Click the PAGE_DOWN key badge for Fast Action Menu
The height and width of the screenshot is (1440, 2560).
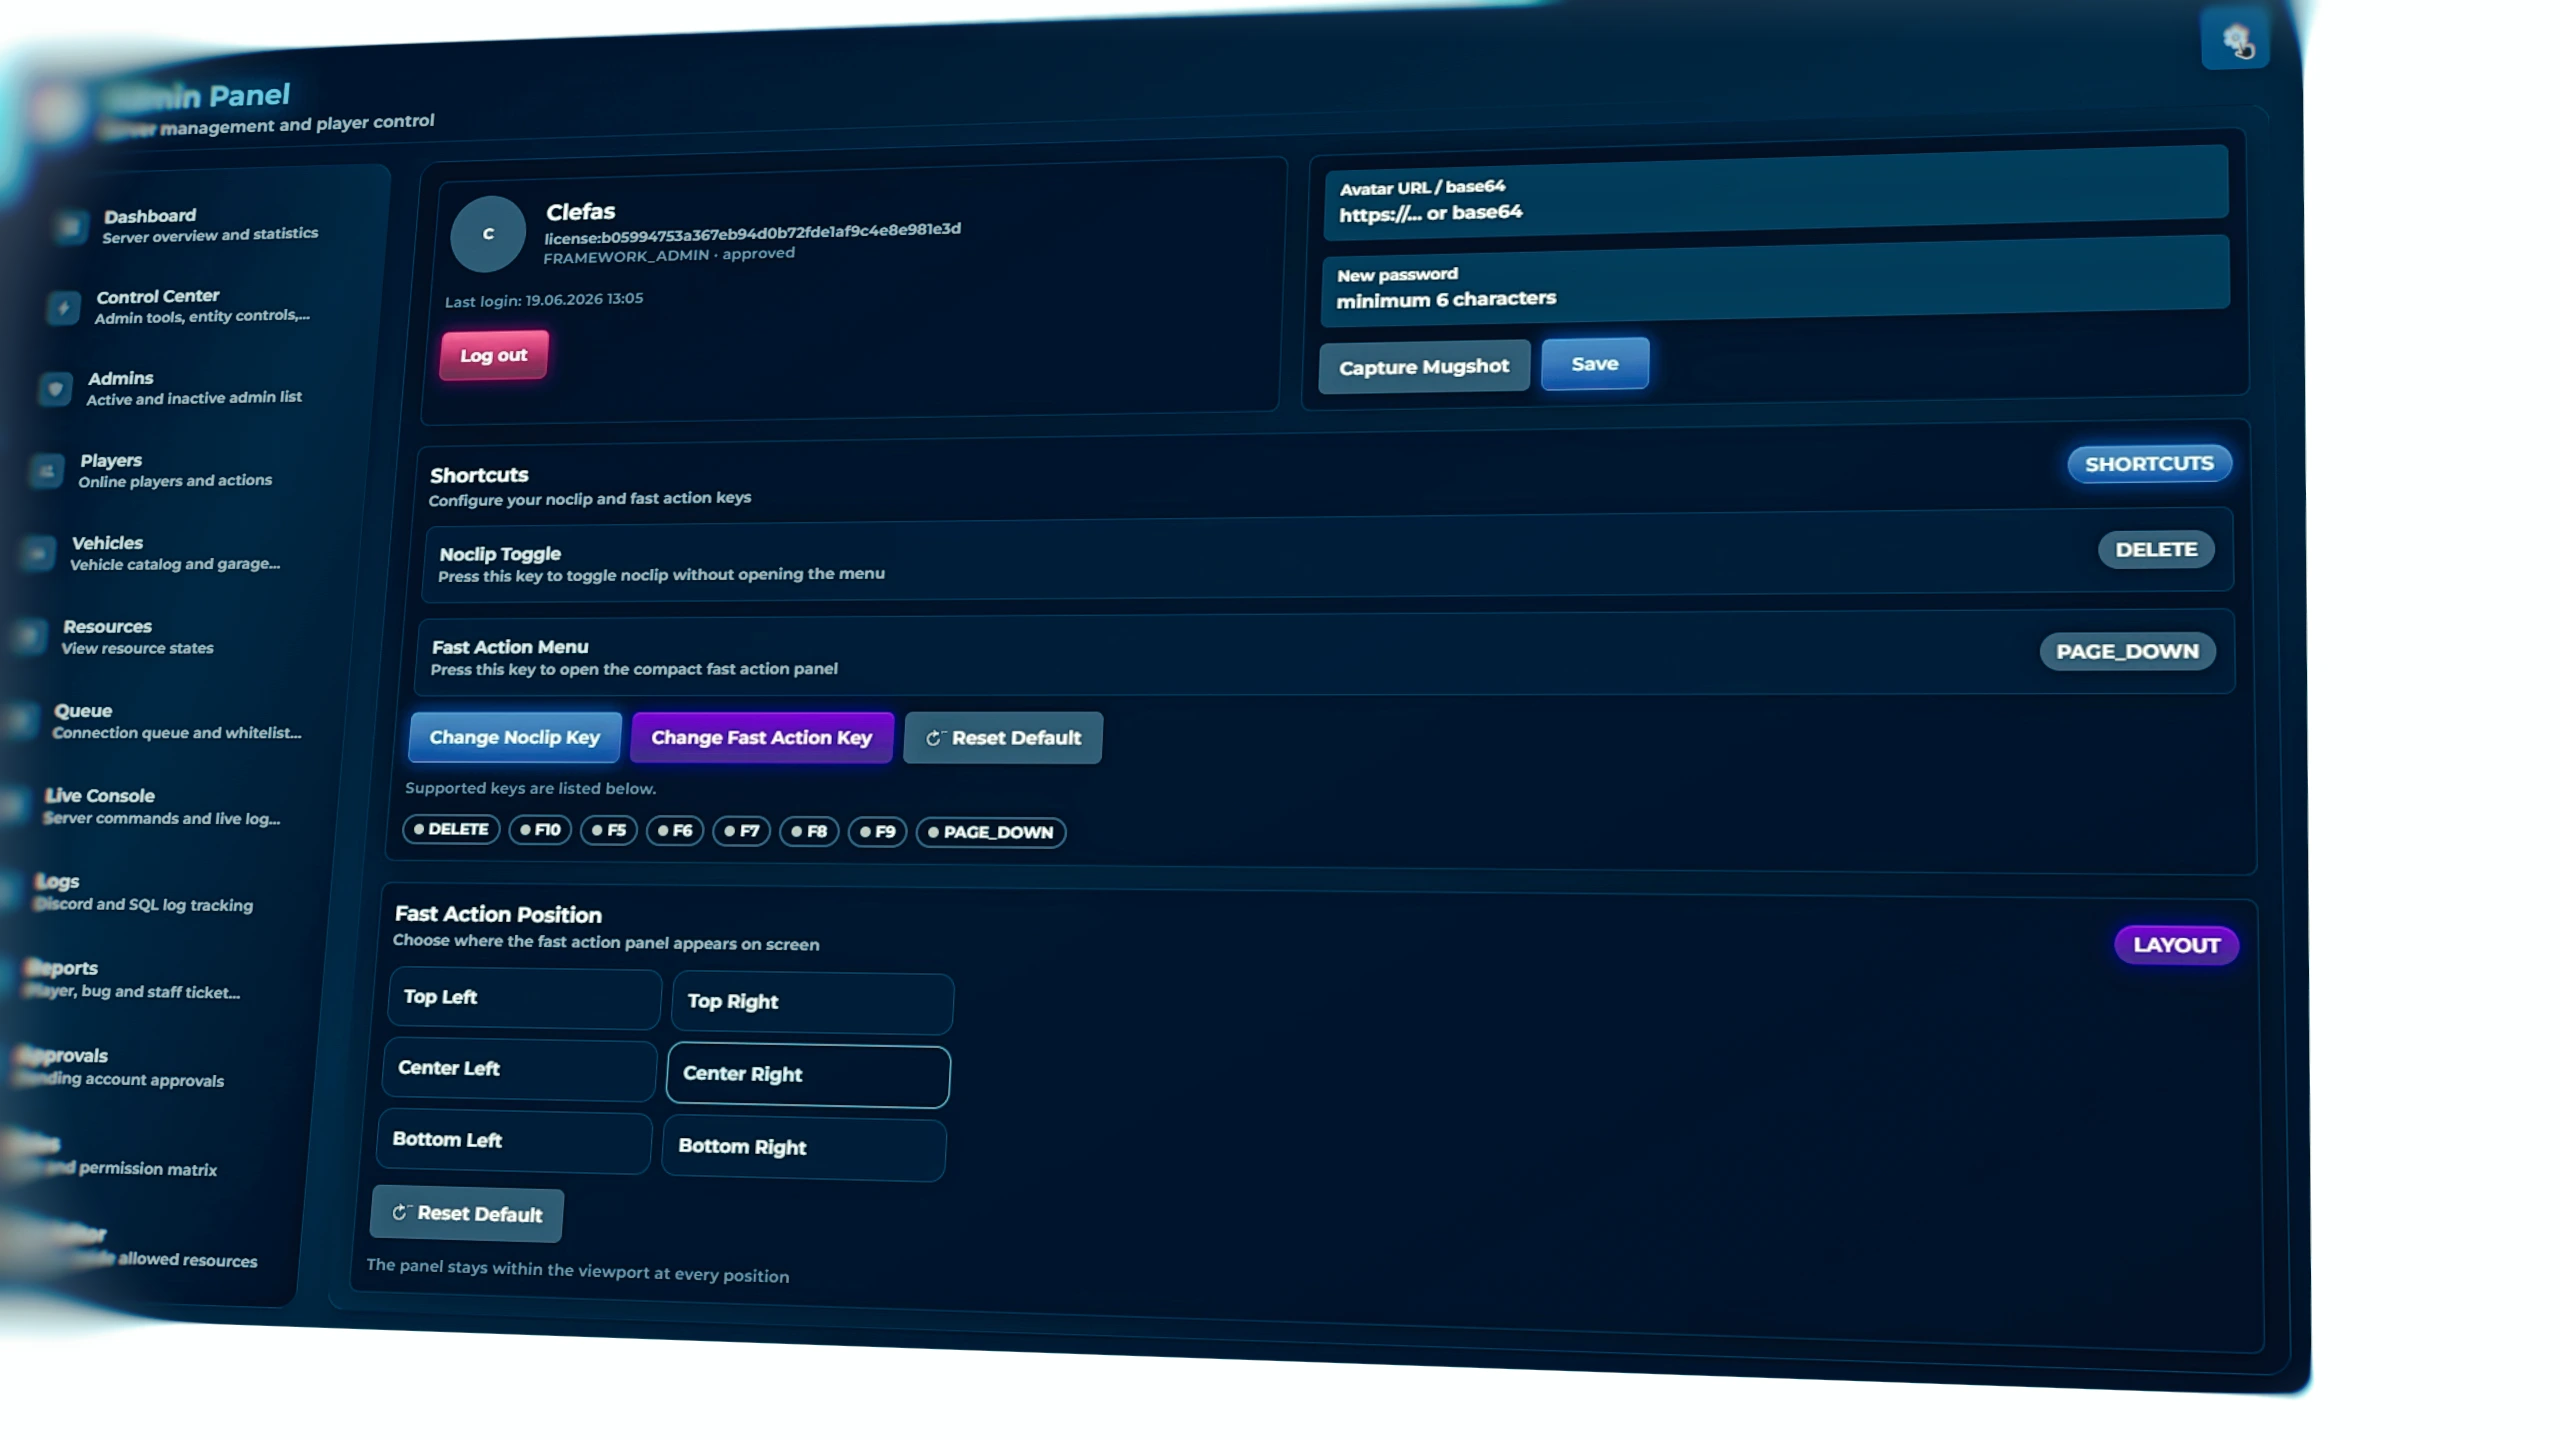point(2127,652)
